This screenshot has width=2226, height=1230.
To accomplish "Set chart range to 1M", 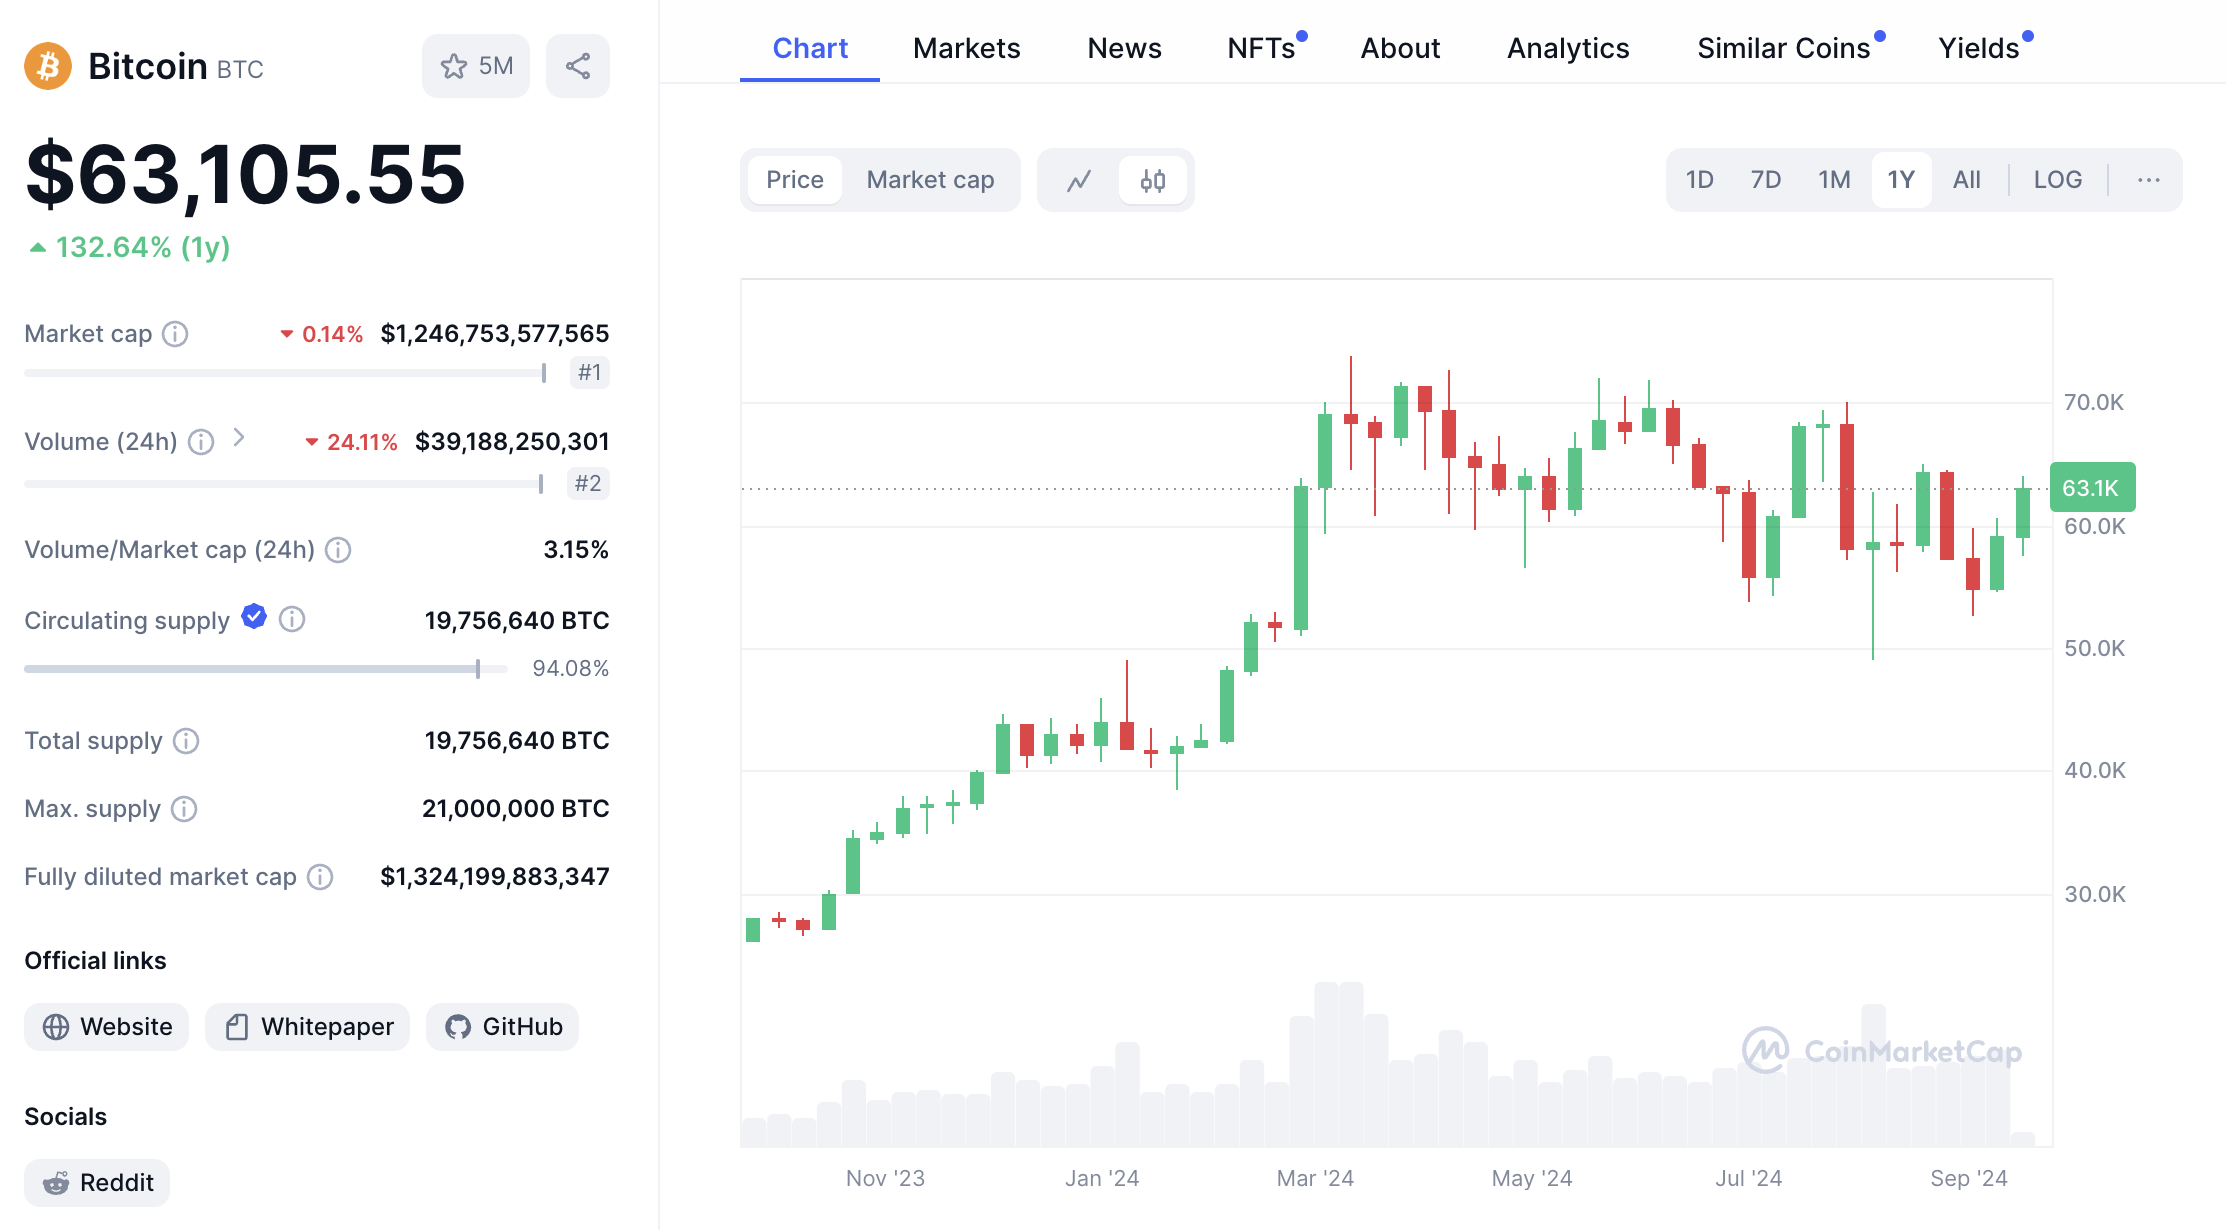I will tap(1834, 180).
